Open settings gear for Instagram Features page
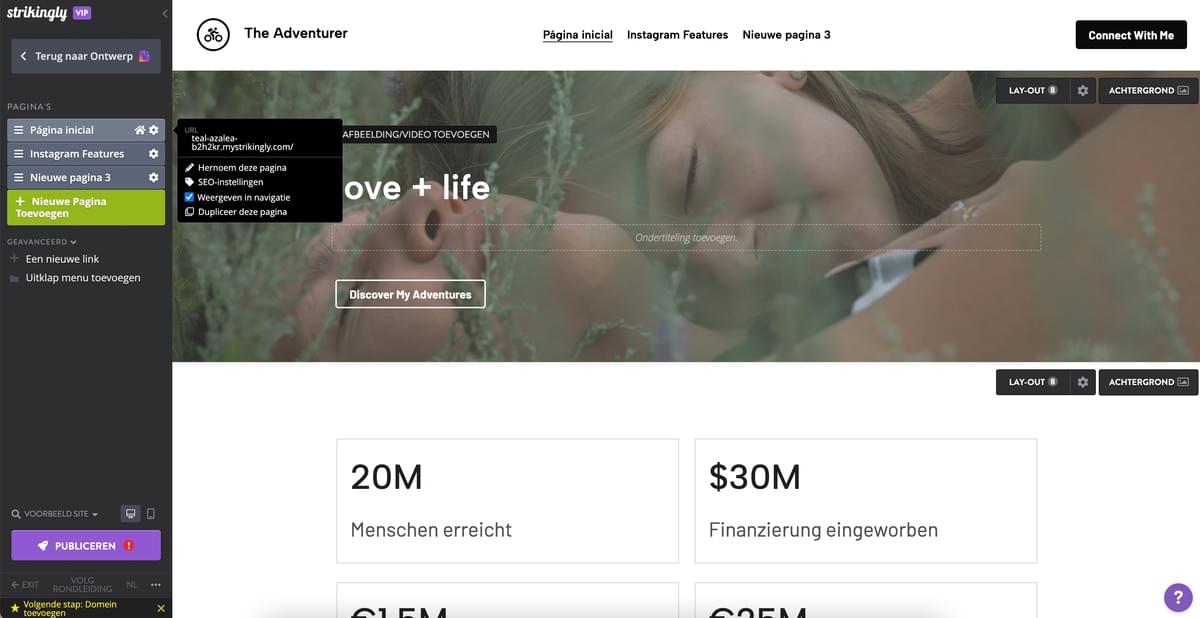1200x618 pixels. click(153, 154)
